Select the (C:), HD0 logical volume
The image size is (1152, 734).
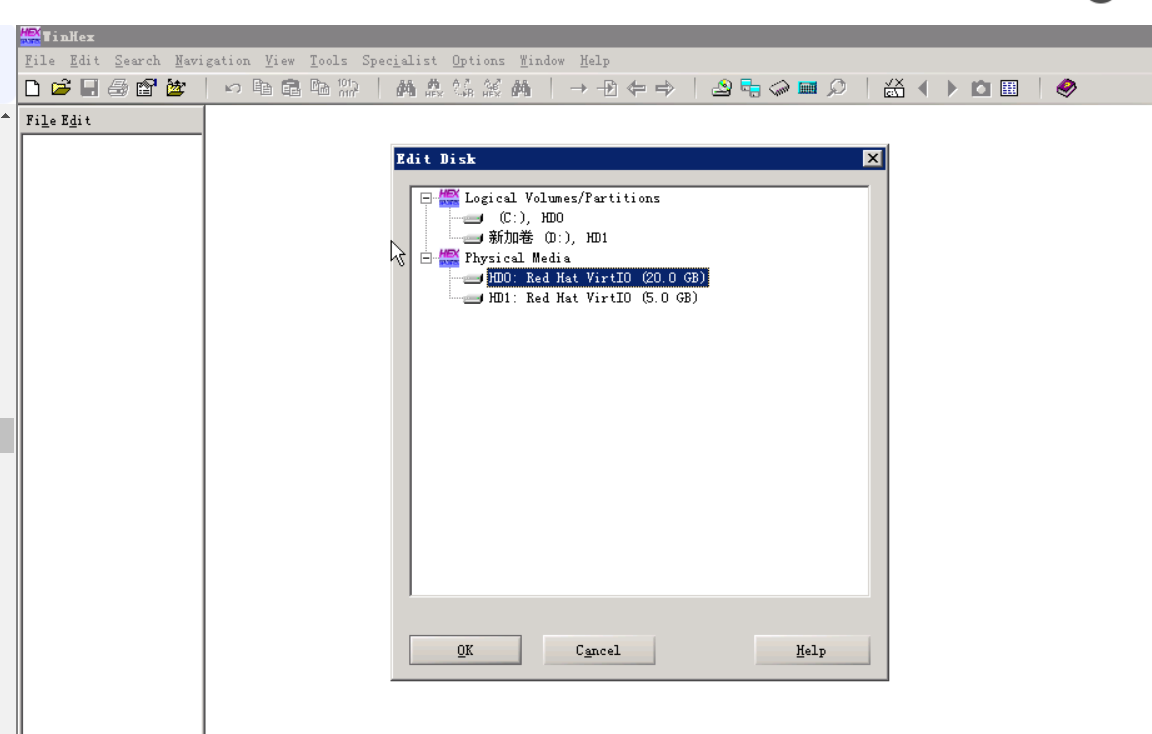[531, 217]
